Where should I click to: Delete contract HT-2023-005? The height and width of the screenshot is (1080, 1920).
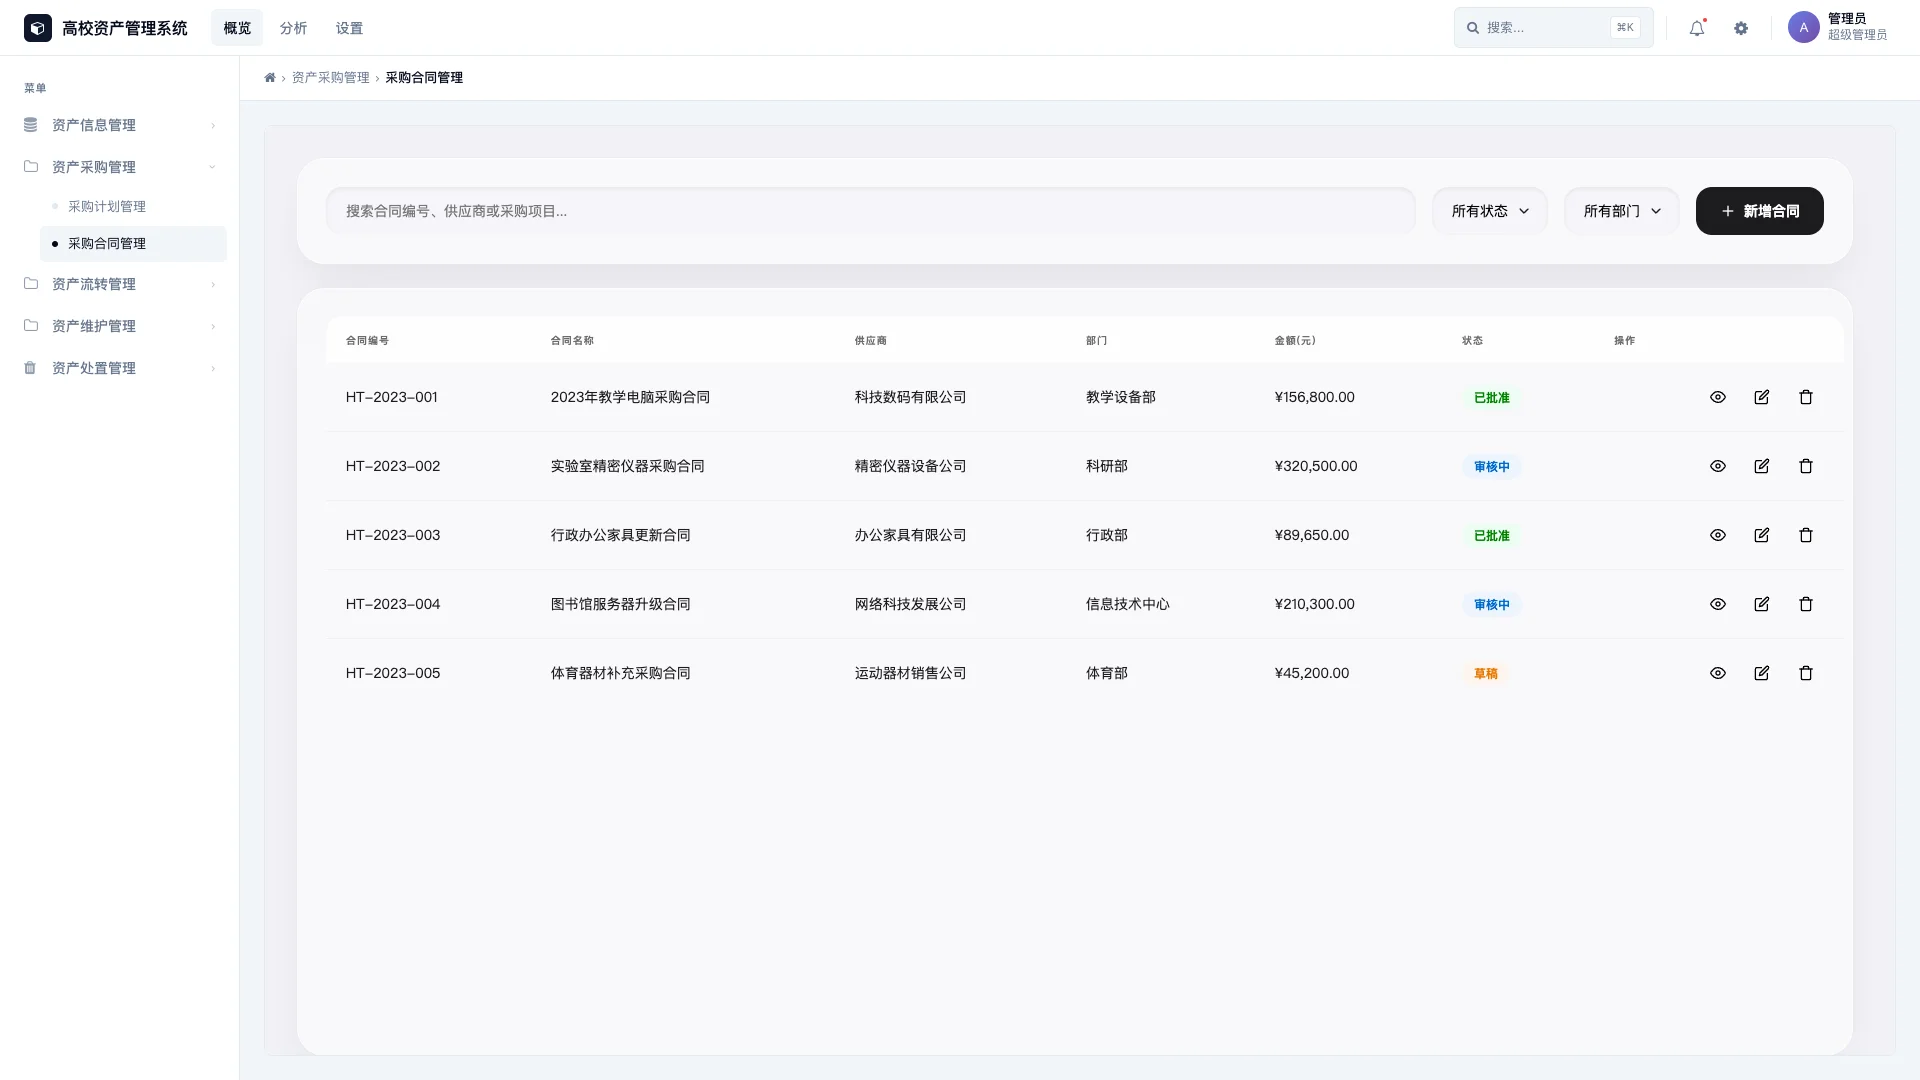tap(1806, 673)
